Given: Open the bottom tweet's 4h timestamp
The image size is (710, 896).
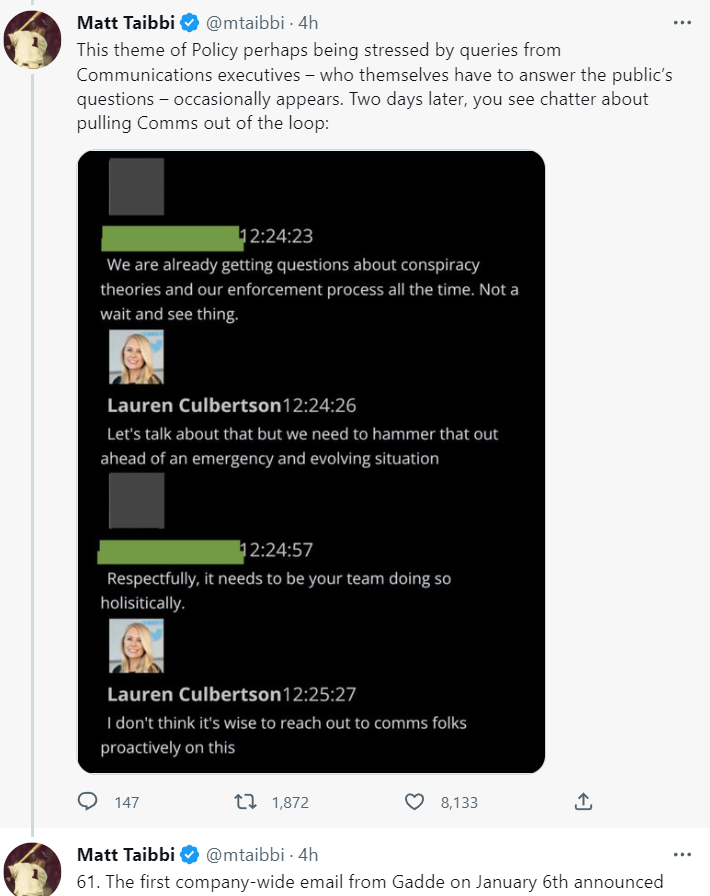Looking at the screenshot, I should (309, 854).
